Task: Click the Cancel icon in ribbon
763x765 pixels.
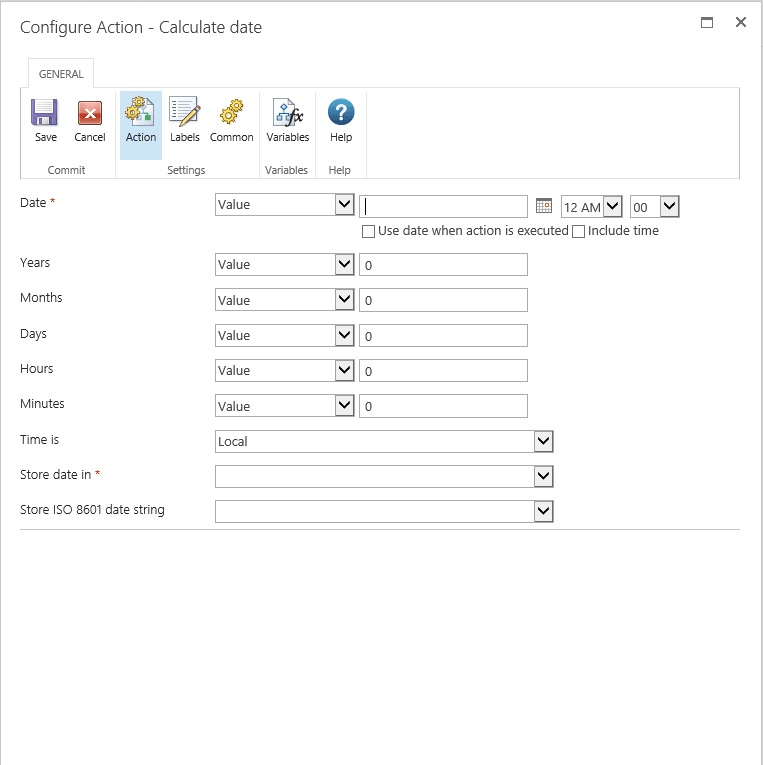Action: (90, 113)
